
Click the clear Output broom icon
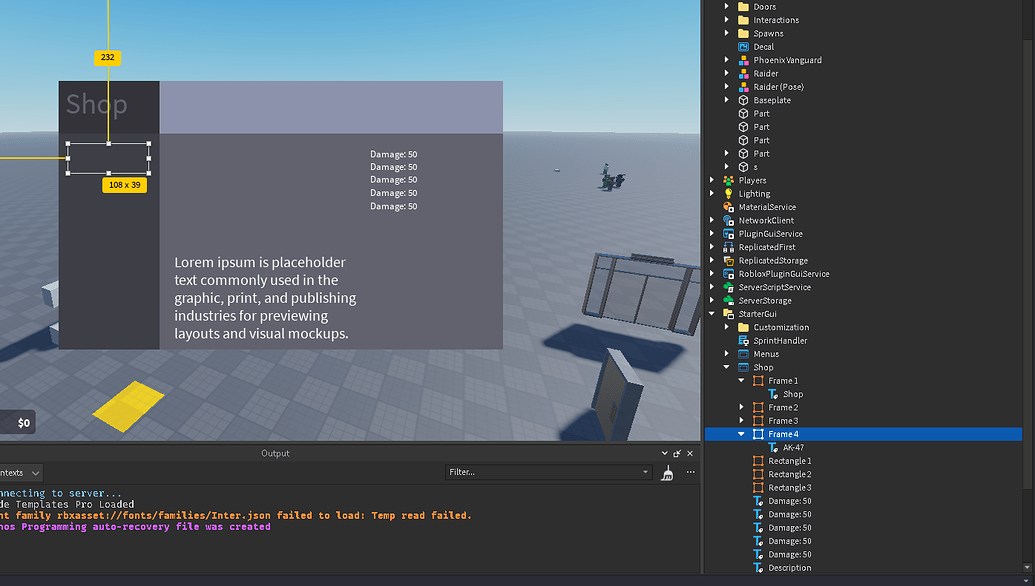point(666,473)
